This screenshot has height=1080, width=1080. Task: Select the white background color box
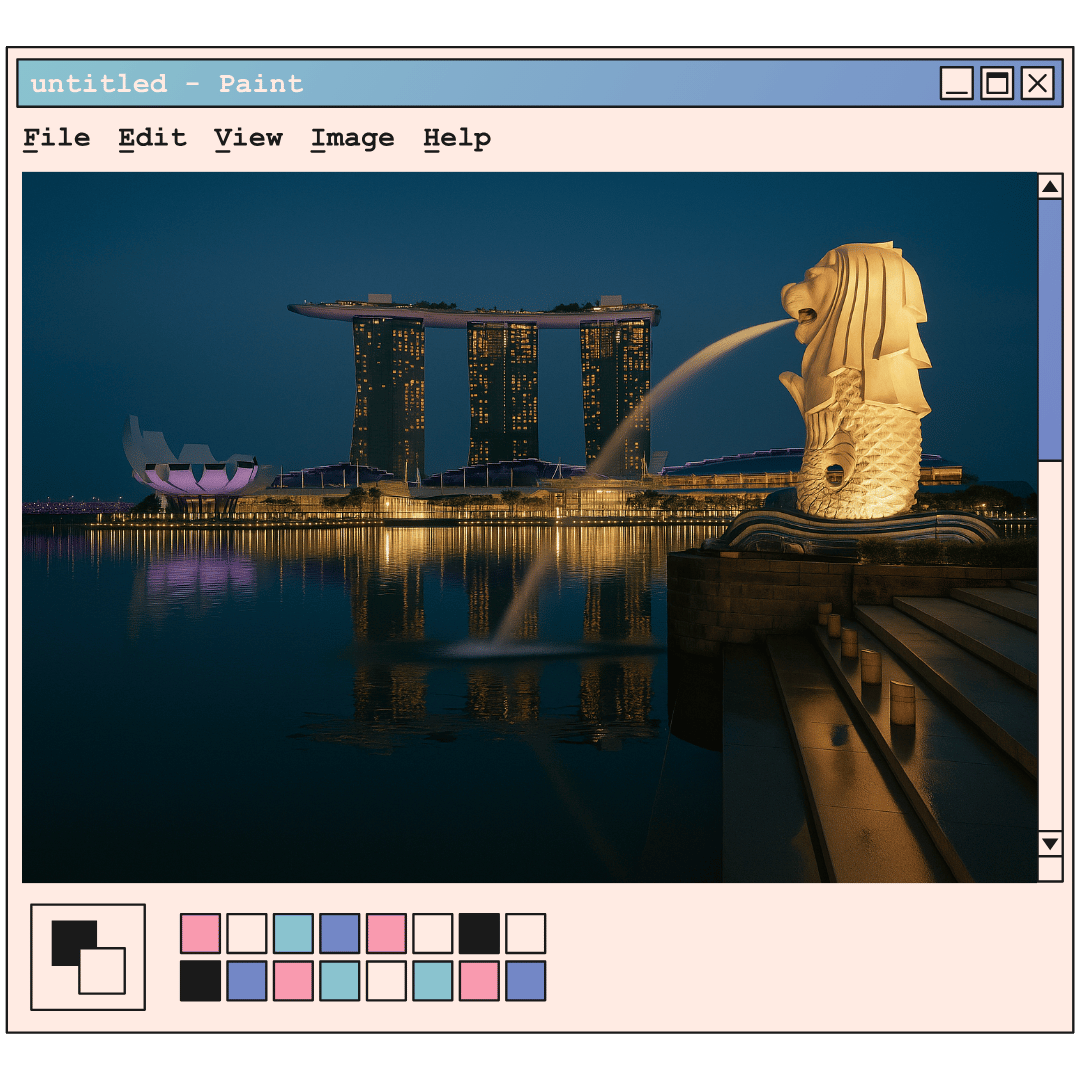coord(103,972)
